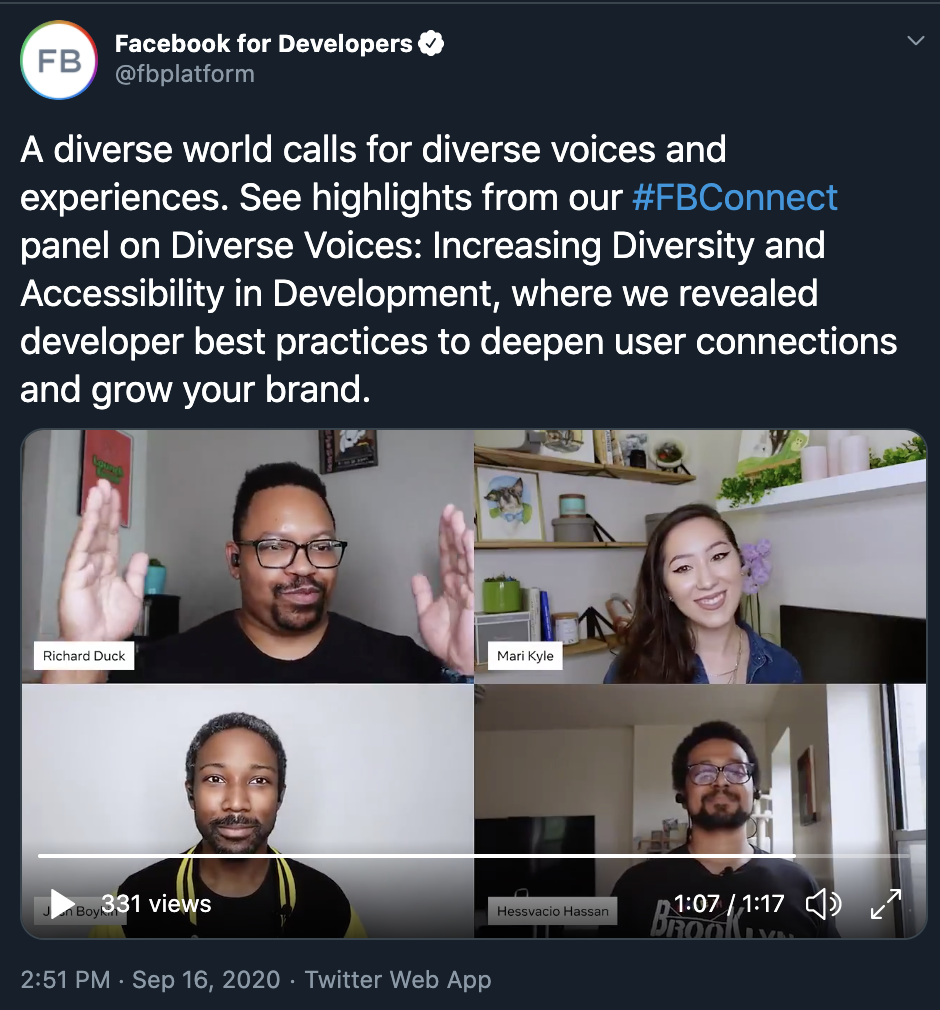The width and height of the screenshot is (940, 1010).
Task: Click the tweet body text
Action: (459, 269)
